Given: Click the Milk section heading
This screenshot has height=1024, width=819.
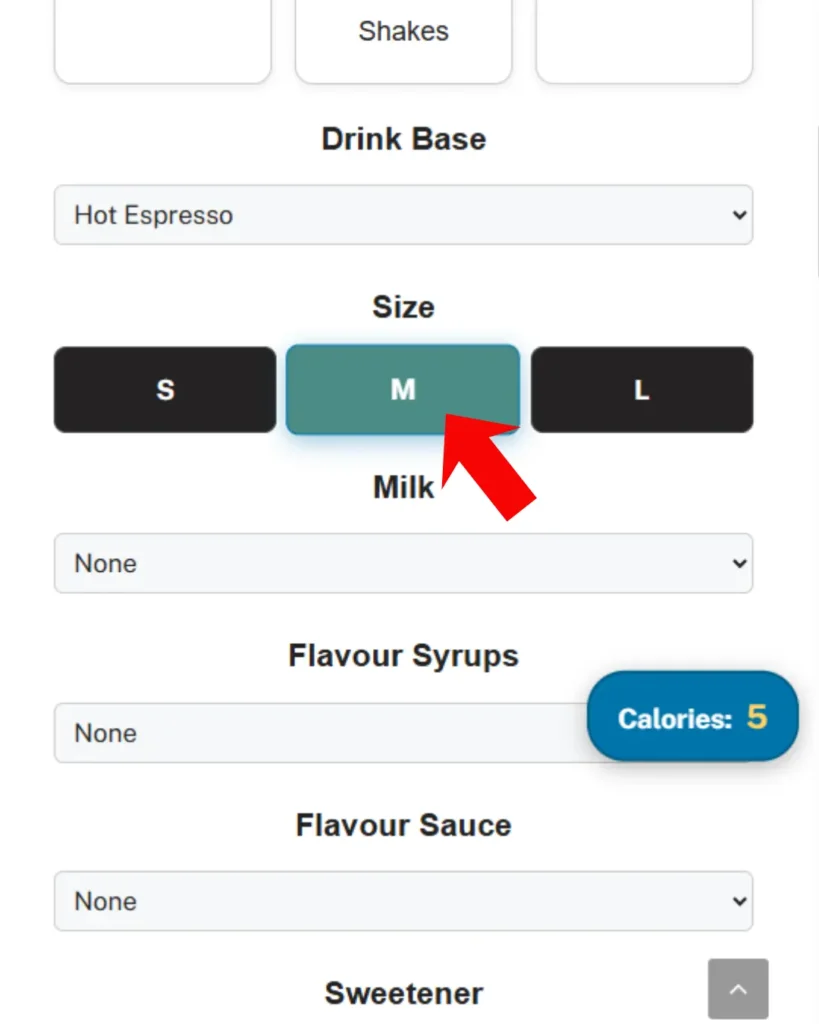Looking at the screenshot, I should [403, 488].
